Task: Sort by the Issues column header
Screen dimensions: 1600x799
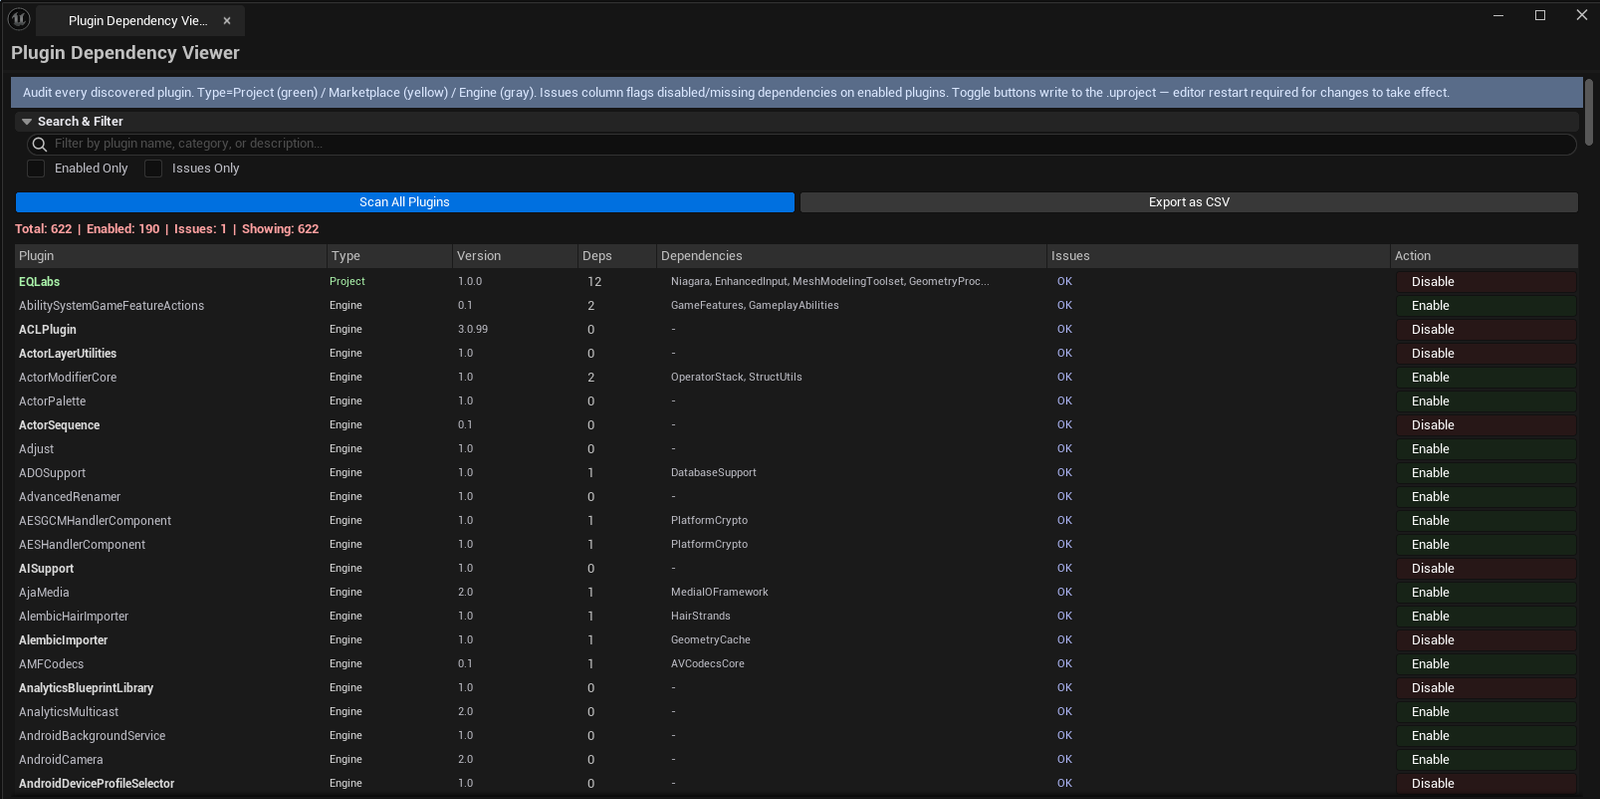Action: 1218,256
